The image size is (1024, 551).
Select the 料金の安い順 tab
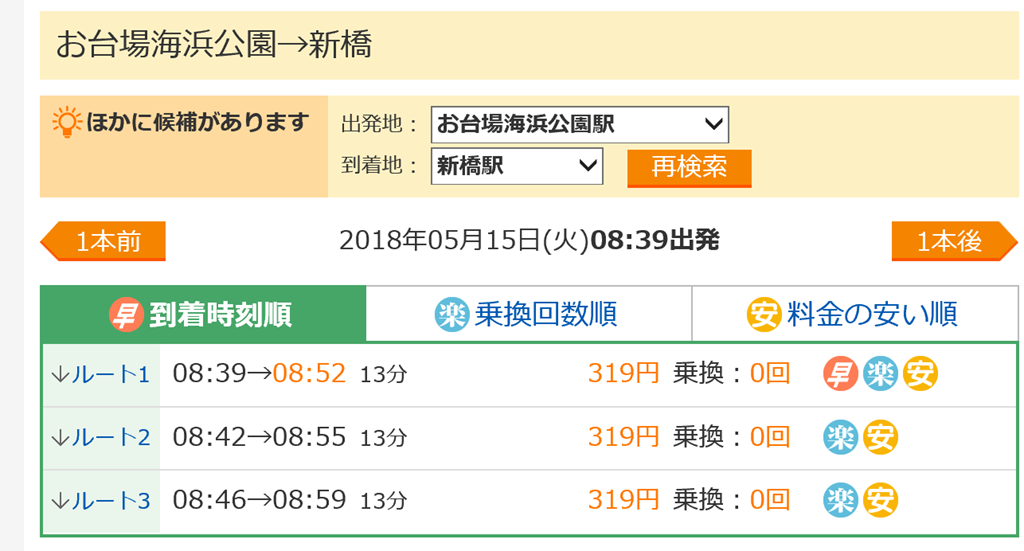pyautogui.click(x=854, y=315)
